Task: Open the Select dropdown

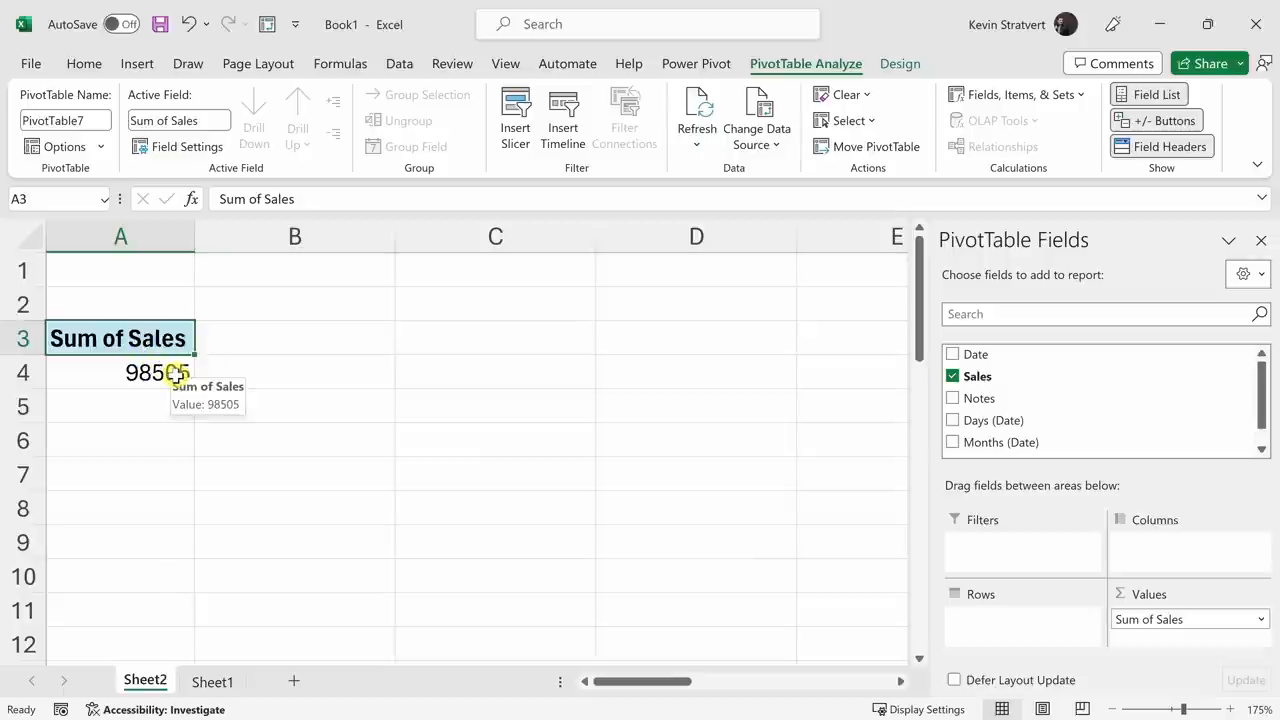Action: (x=844, y=120)
